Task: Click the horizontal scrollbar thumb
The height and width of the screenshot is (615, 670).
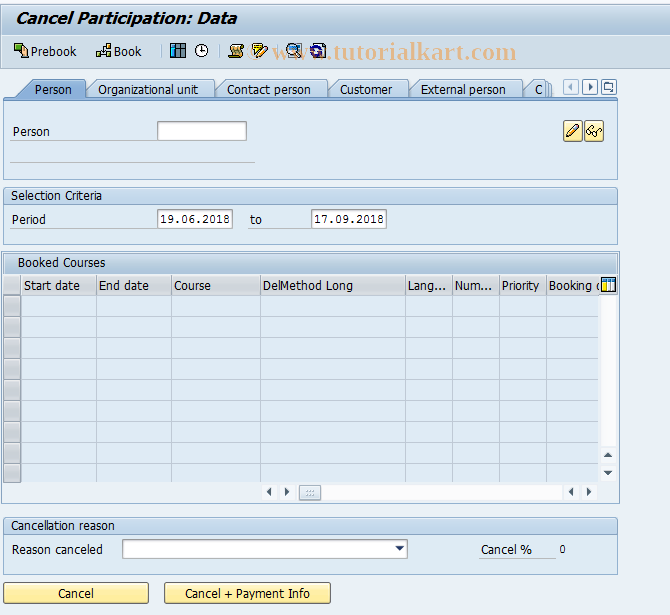Action: click(310, 492)
